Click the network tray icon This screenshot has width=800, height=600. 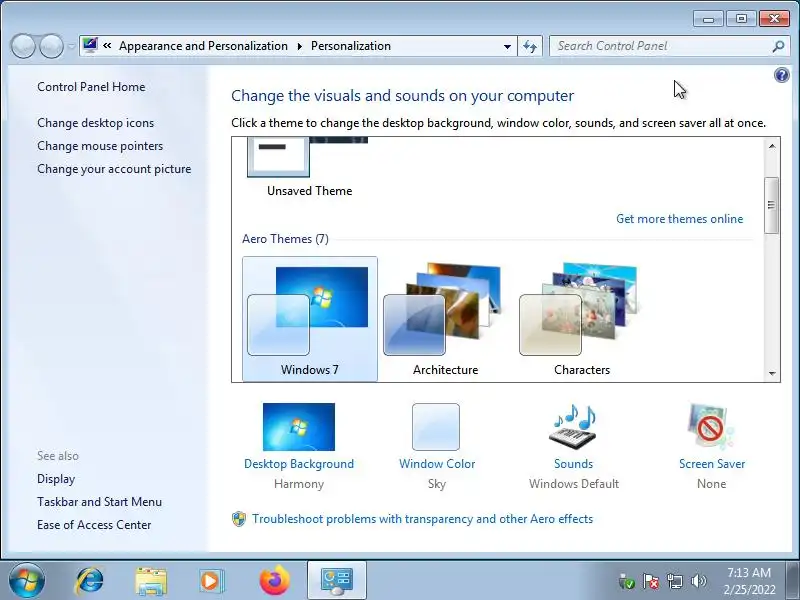coord(675,581)
